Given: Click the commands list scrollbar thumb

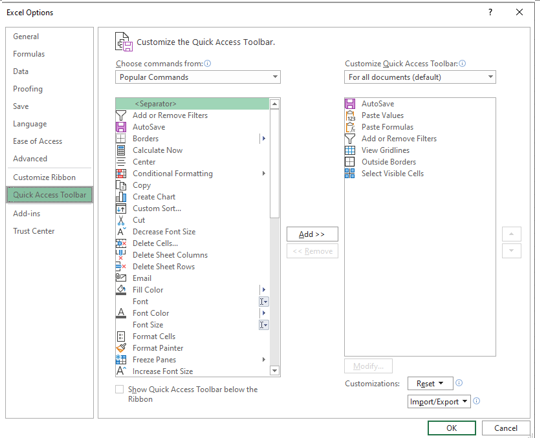Looking at the screenshot, I should [274, 164].
